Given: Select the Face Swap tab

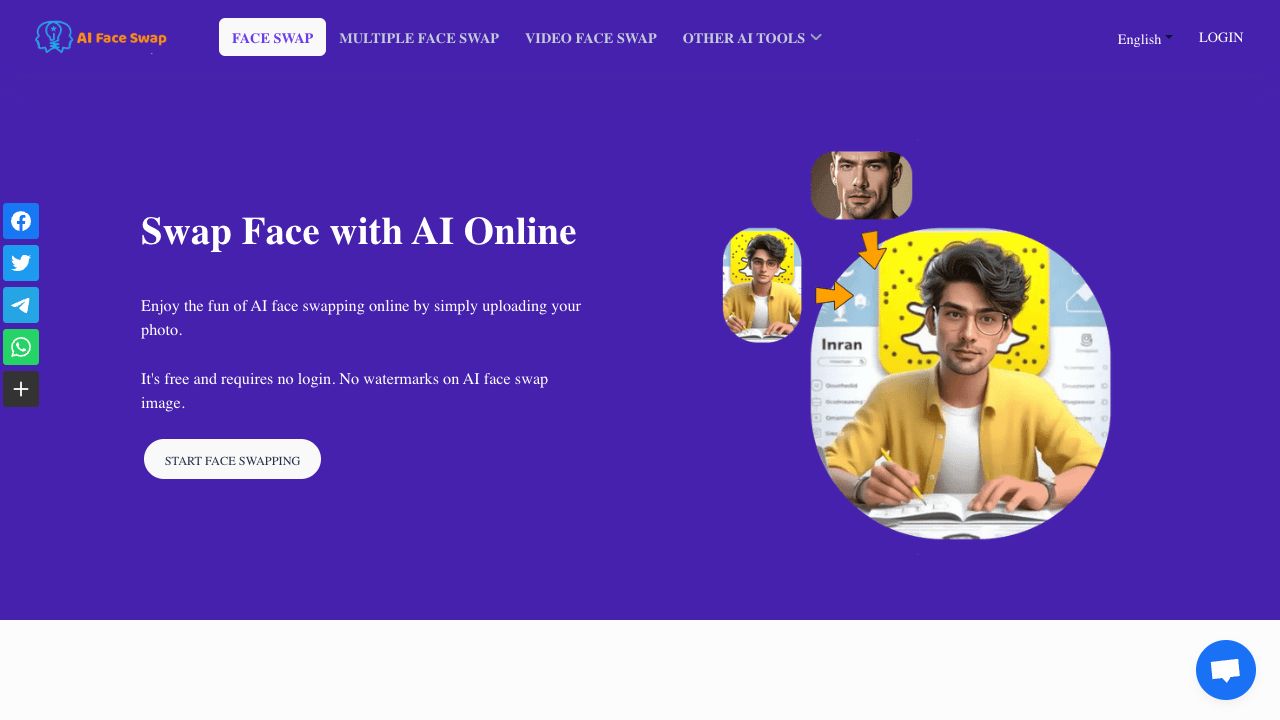Looking at the screenshot, I should (x=272, y=38).
